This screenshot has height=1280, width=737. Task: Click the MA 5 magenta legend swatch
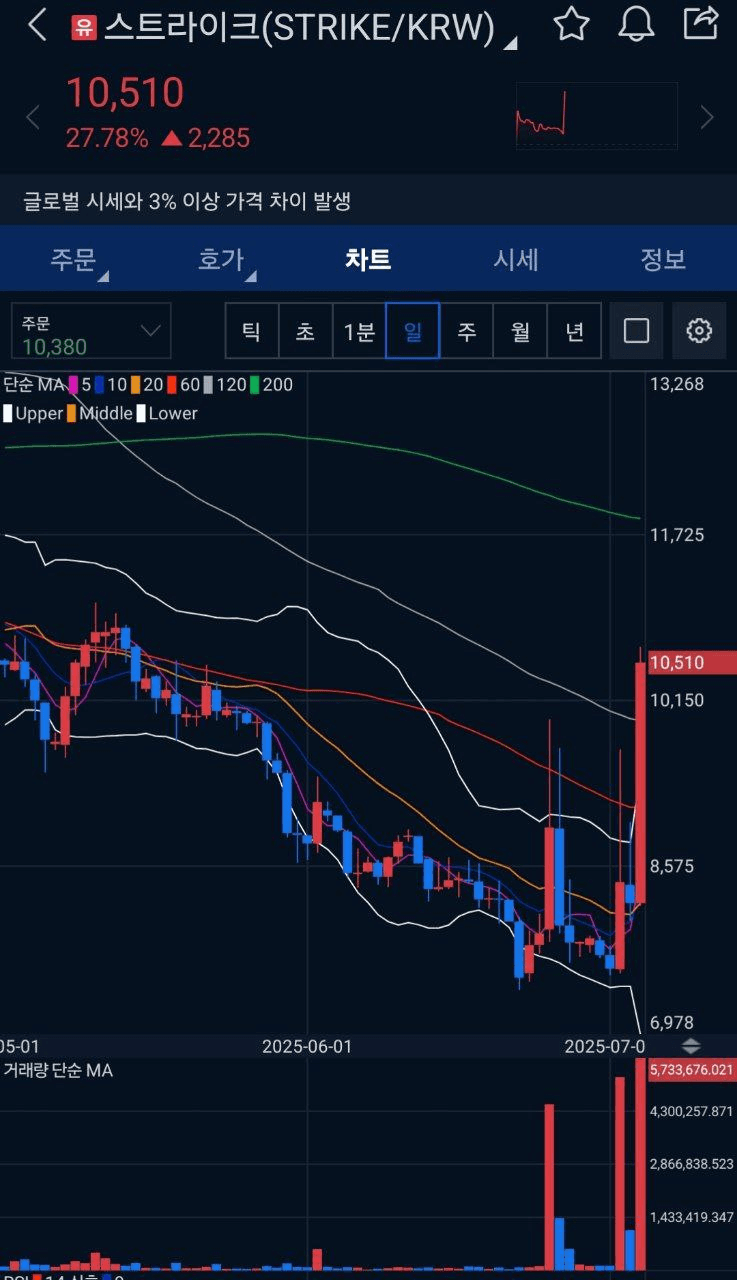pos(73,384)
